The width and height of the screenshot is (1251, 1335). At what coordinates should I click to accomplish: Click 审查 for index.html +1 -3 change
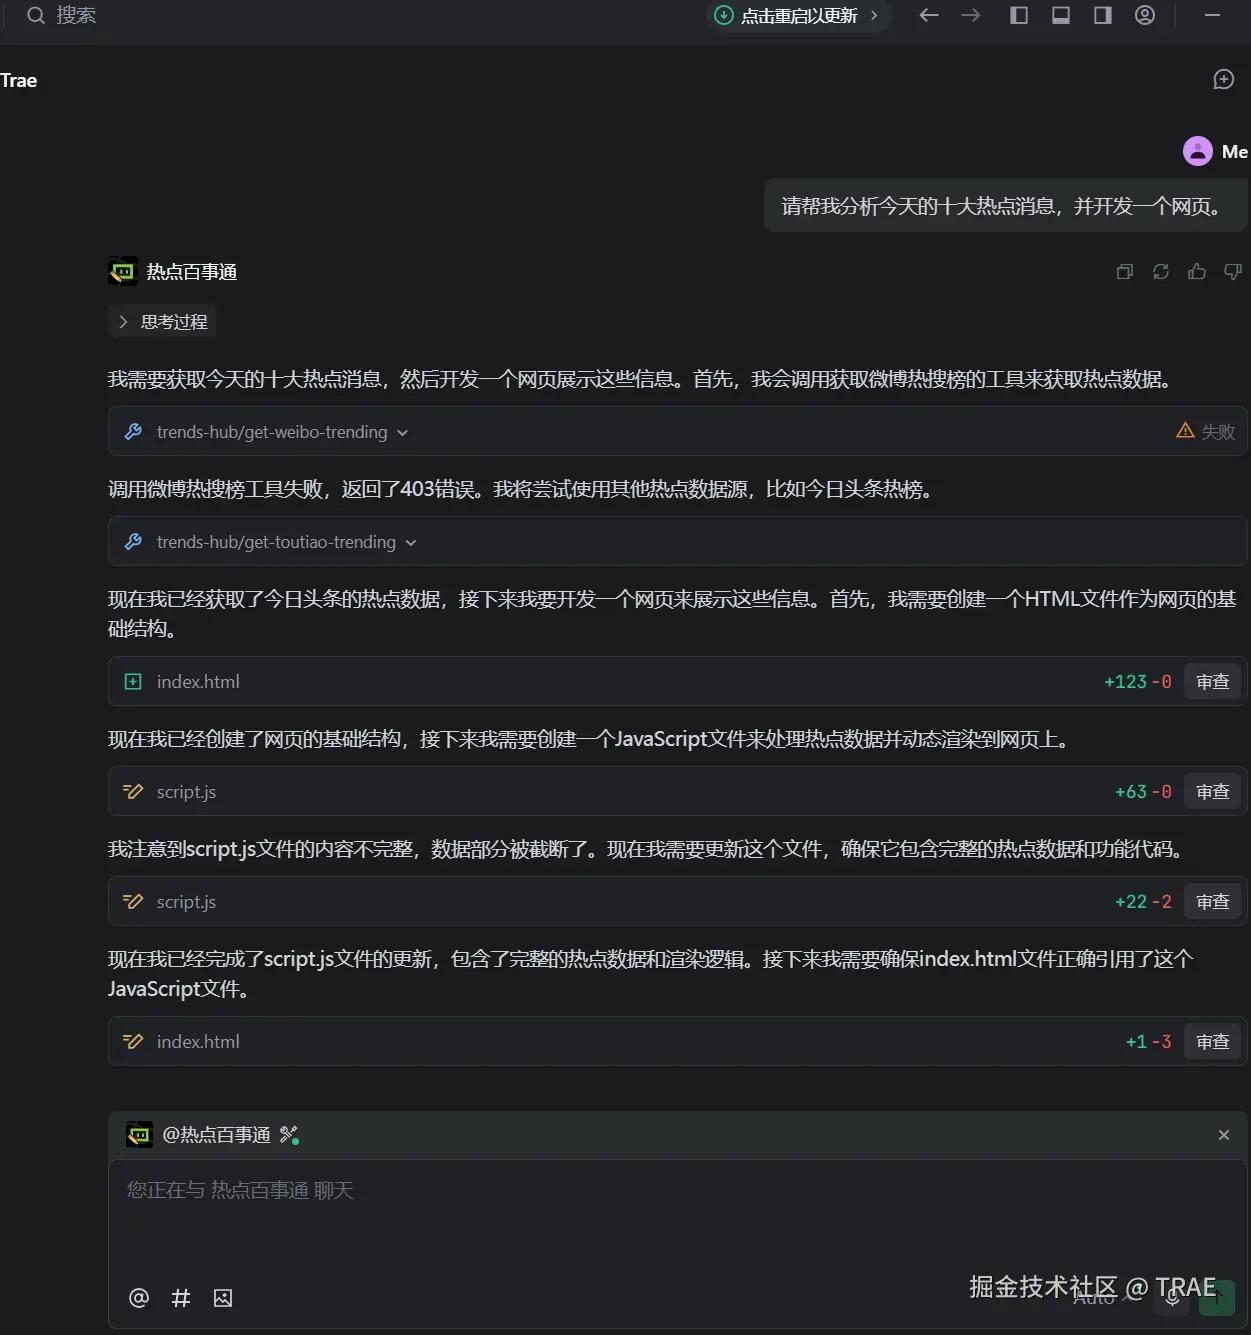(1212, 1041)
